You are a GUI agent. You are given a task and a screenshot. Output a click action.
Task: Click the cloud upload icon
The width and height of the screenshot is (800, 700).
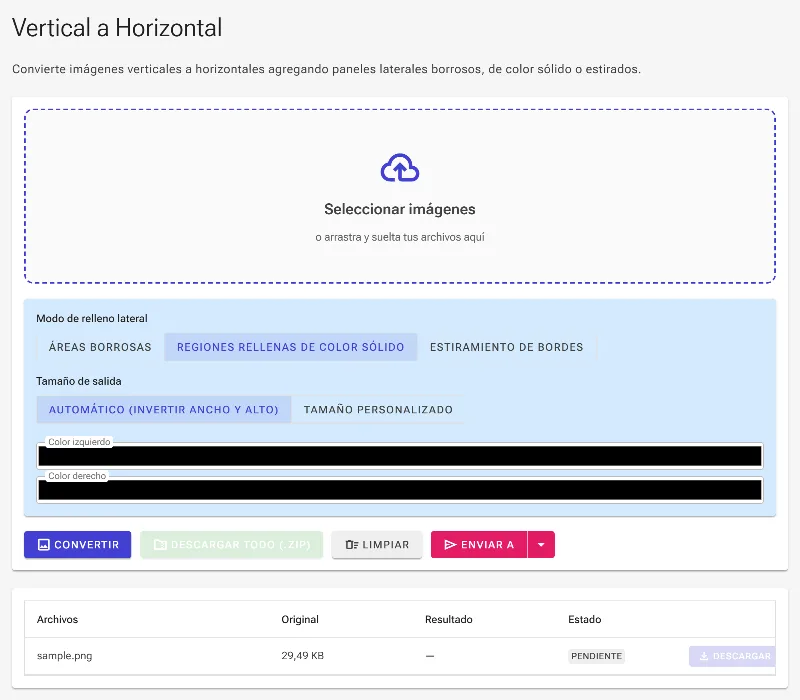(400, 168)
